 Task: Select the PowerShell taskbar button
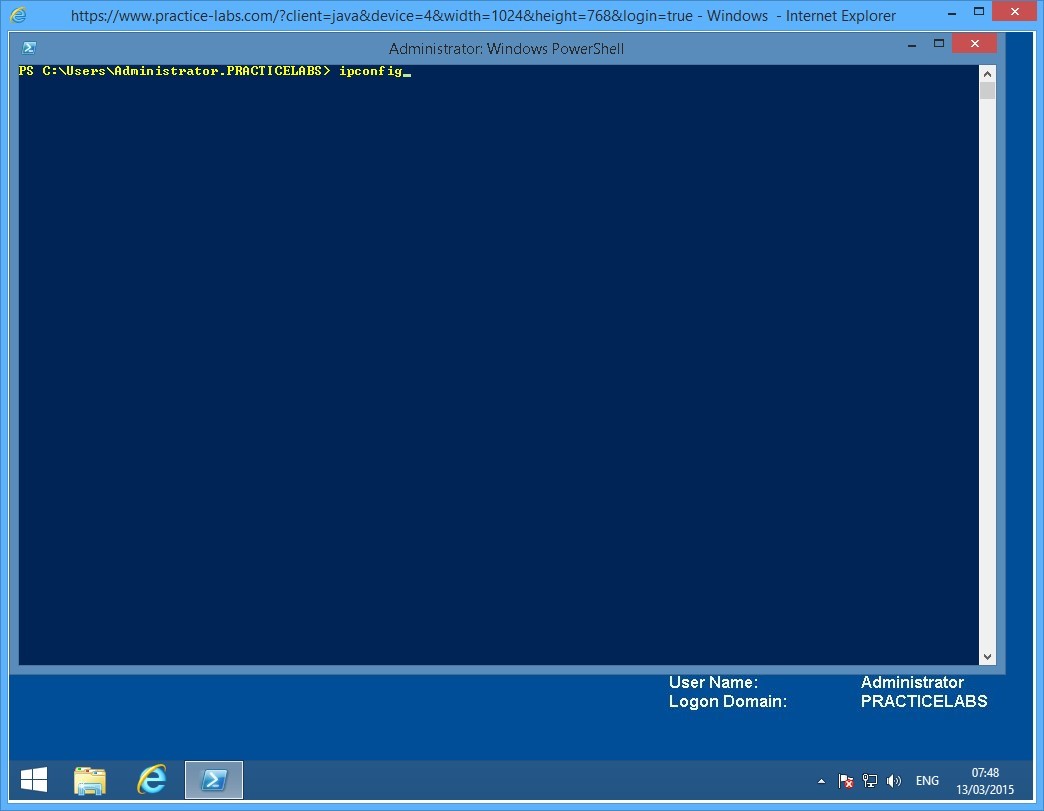[x=214, y=780]
